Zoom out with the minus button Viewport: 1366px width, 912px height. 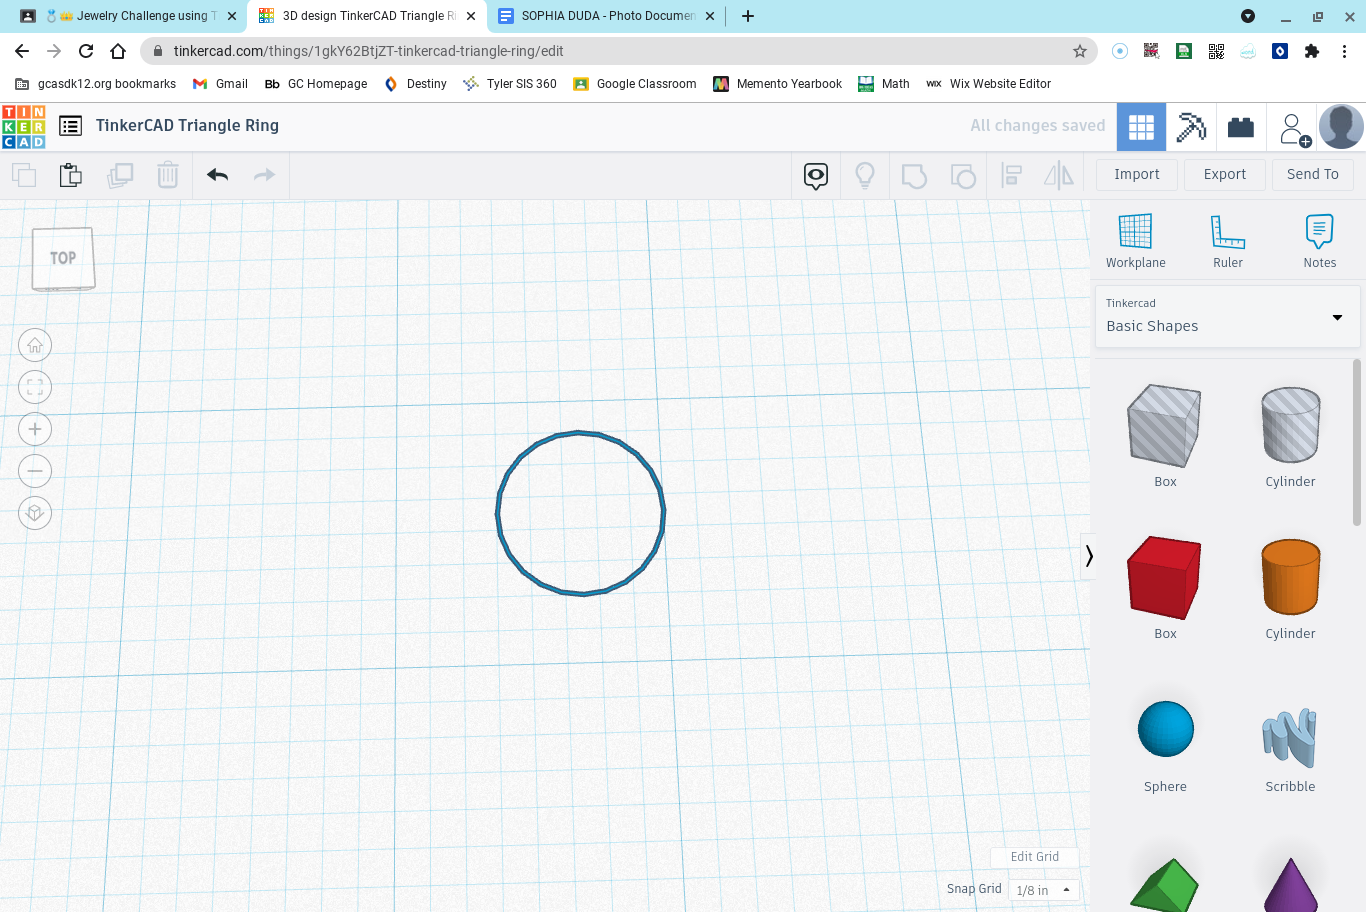click(x=35, y=471)
